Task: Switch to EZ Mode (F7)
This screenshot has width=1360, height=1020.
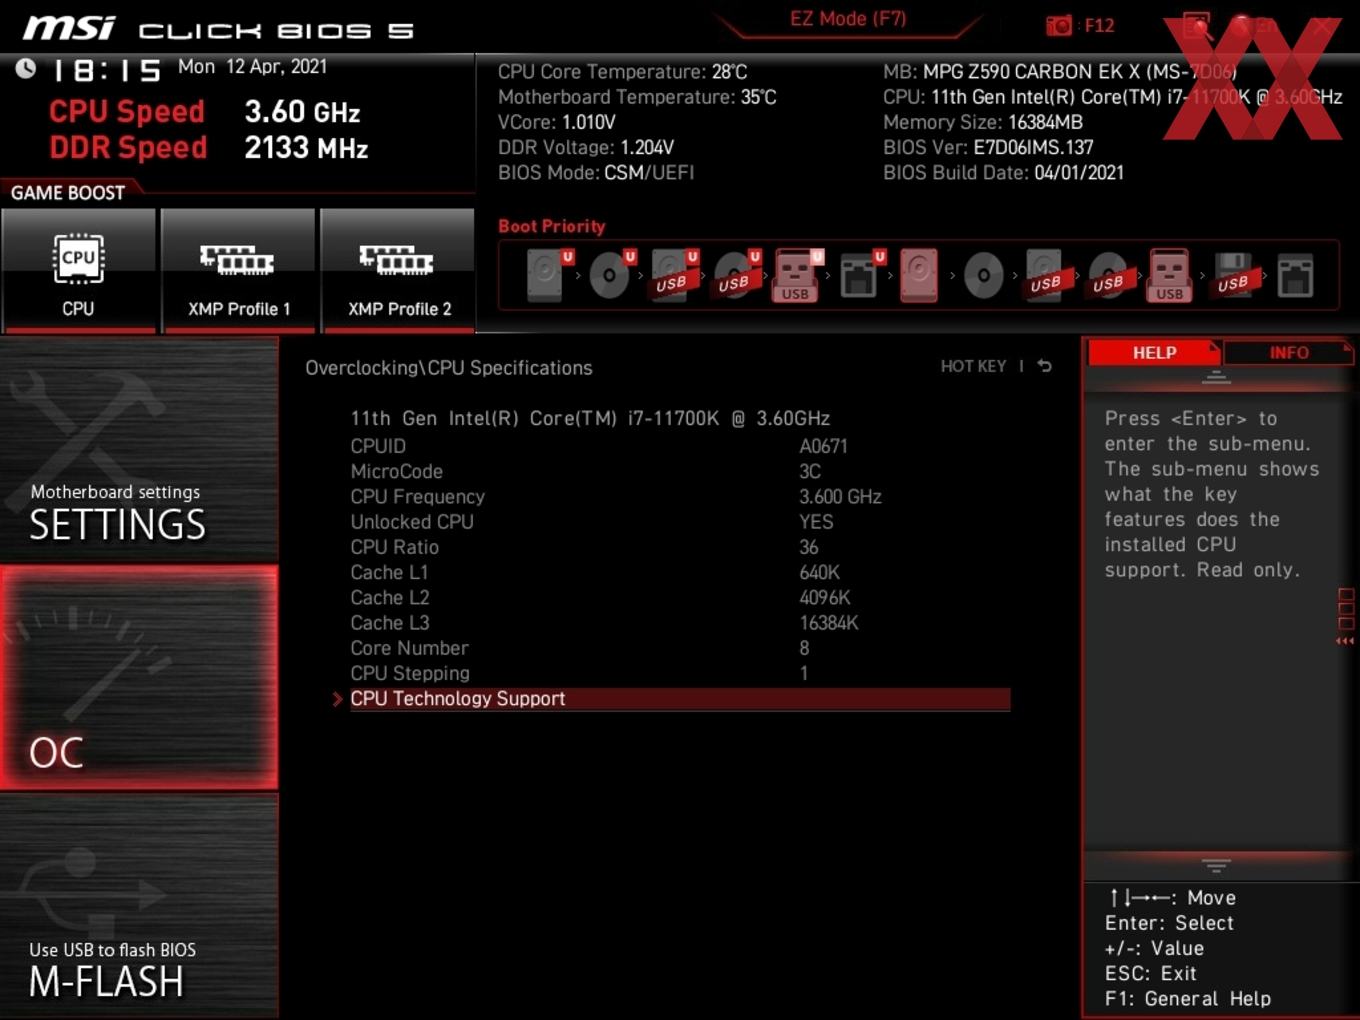Action: tap(848, 19)
